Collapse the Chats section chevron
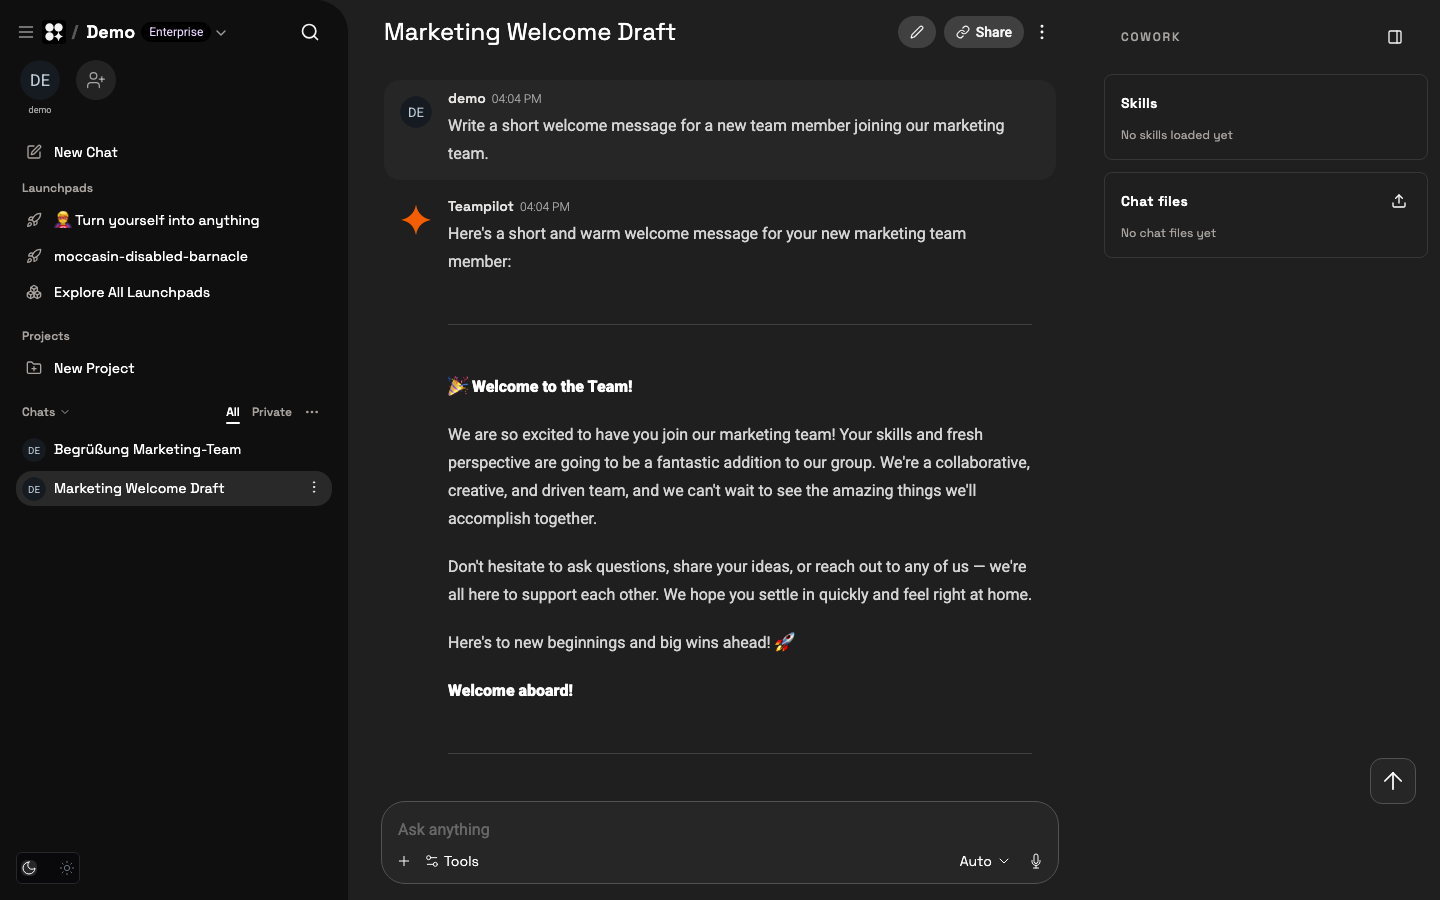 point(65,412)
